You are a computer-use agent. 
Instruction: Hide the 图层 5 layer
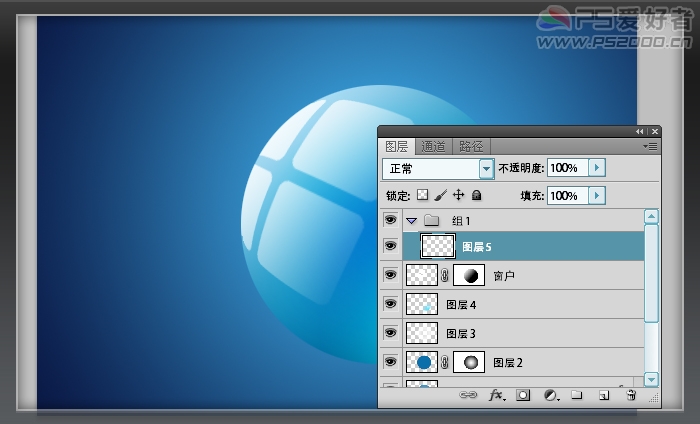tap(391, 246)
